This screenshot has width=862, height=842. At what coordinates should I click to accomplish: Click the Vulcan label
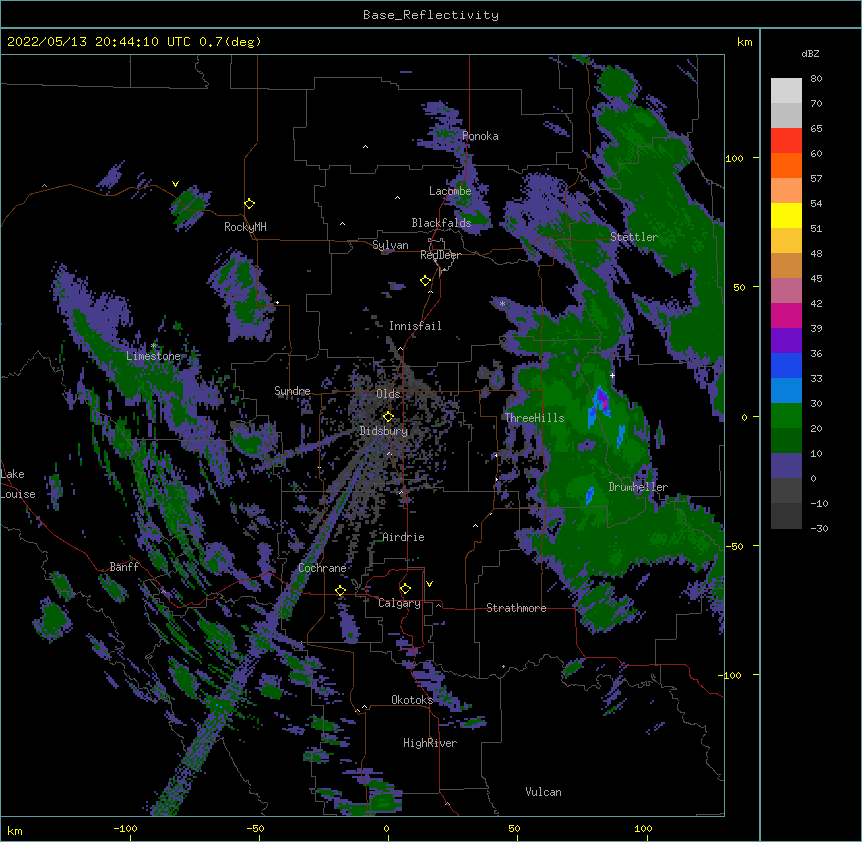click(544, 792)
